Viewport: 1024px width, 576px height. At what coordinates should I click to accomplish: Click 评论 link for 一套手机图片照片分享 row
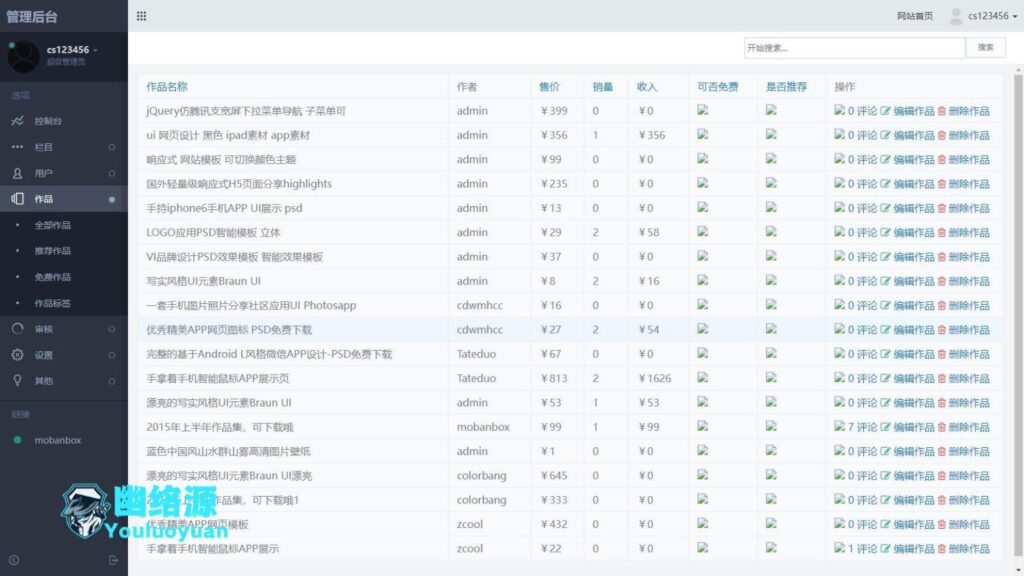[867, 306]
